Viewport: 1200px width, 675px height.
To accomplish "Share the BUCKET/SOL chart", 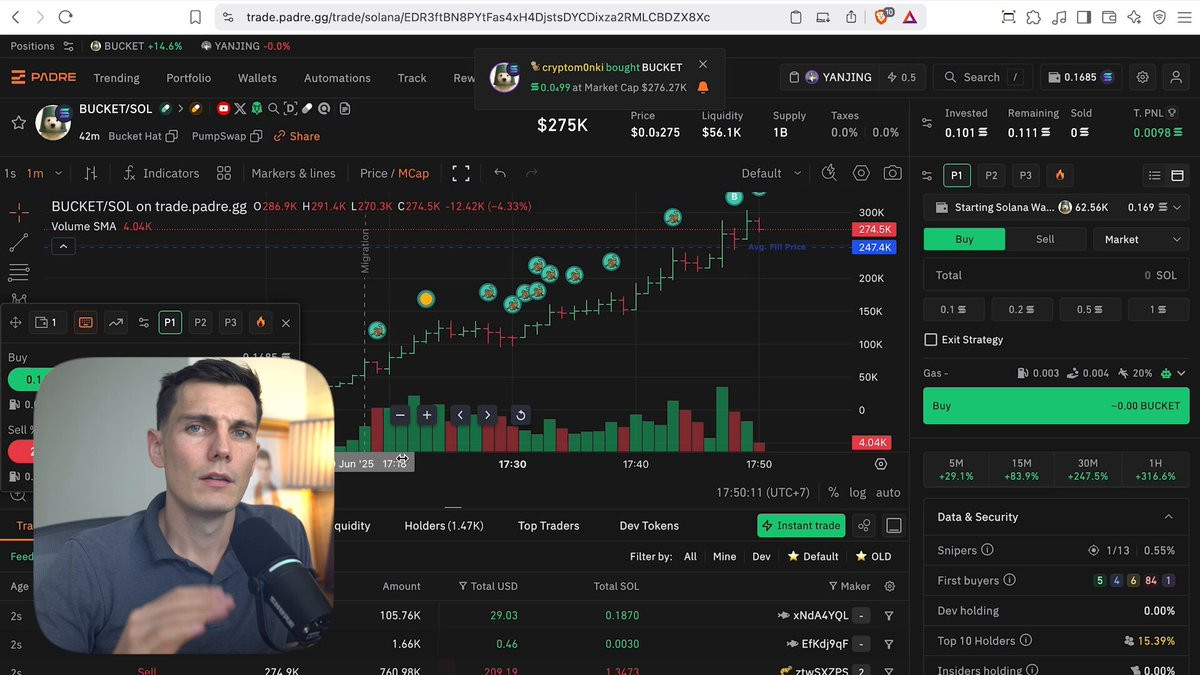I will (297, 136).
